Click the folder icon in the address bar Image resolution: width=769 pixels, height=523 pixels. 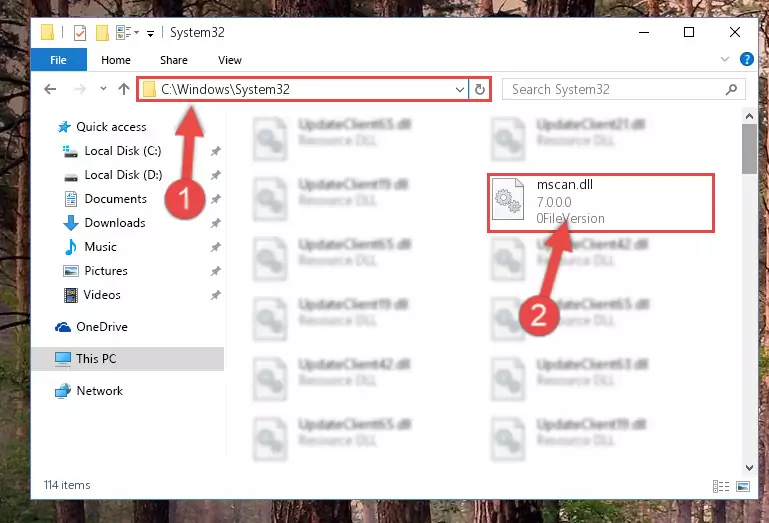coord(149,89)
